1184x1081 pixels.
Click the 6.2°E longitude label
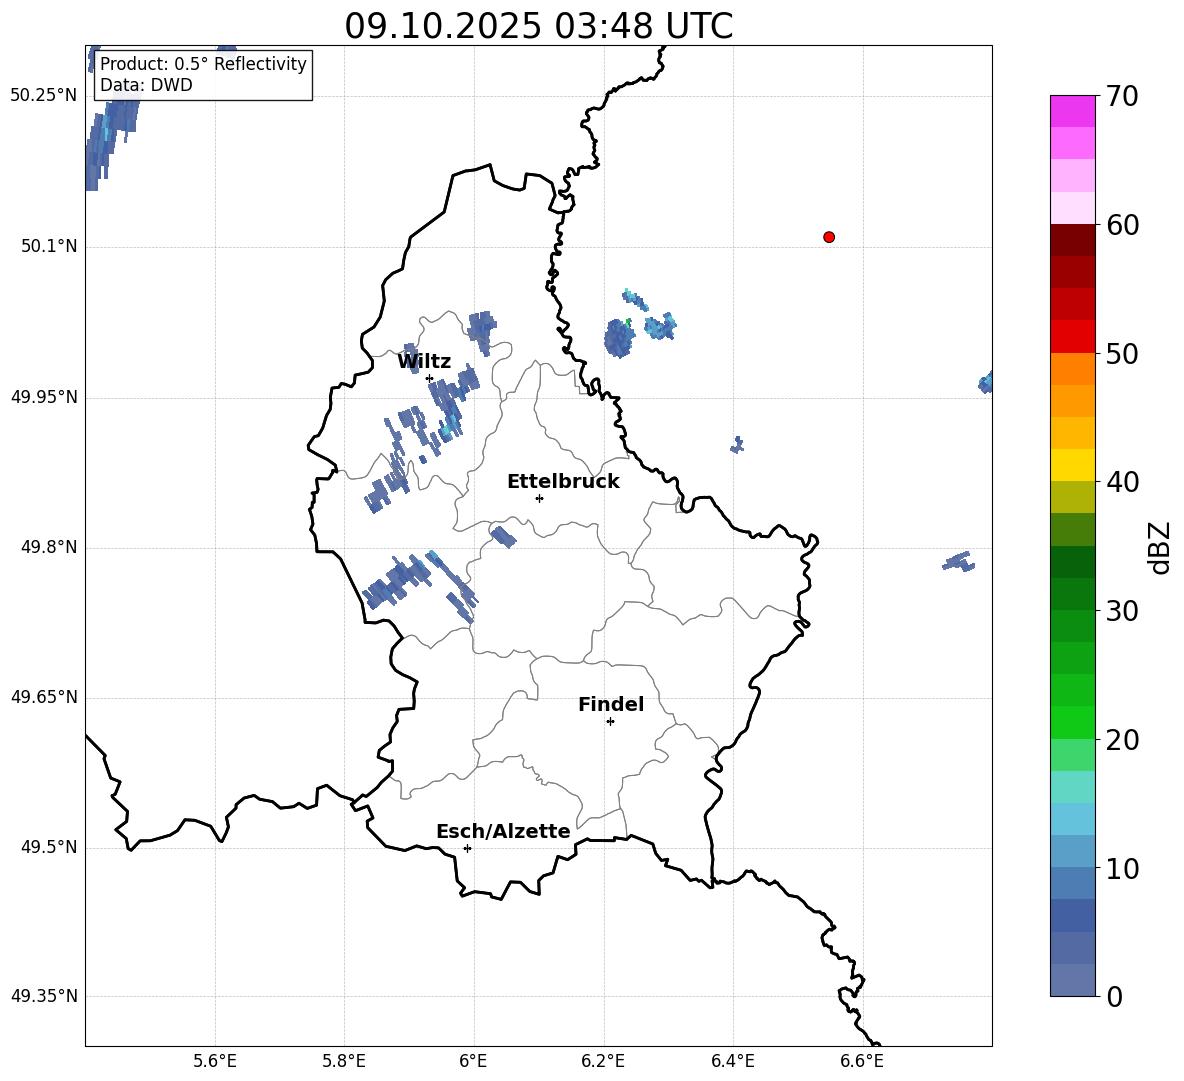point(603,1061)
